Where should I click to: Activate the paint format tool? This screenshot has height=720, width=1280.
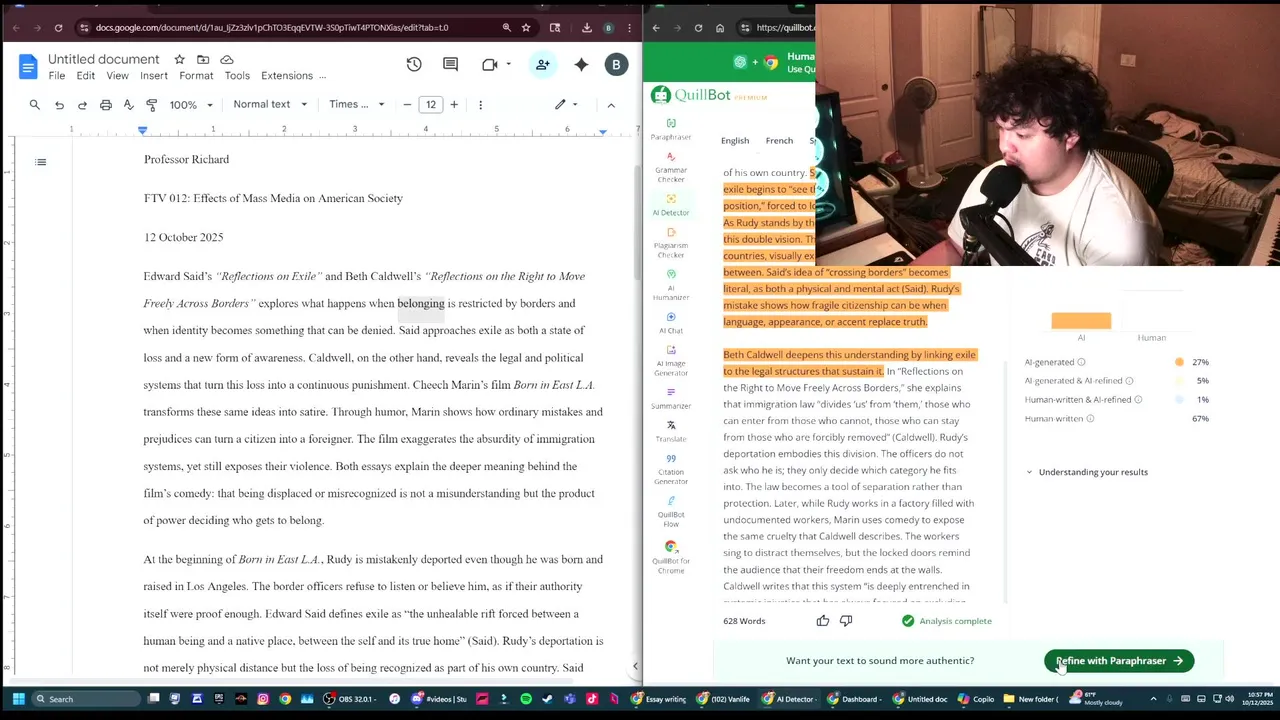tap(151, 104)
